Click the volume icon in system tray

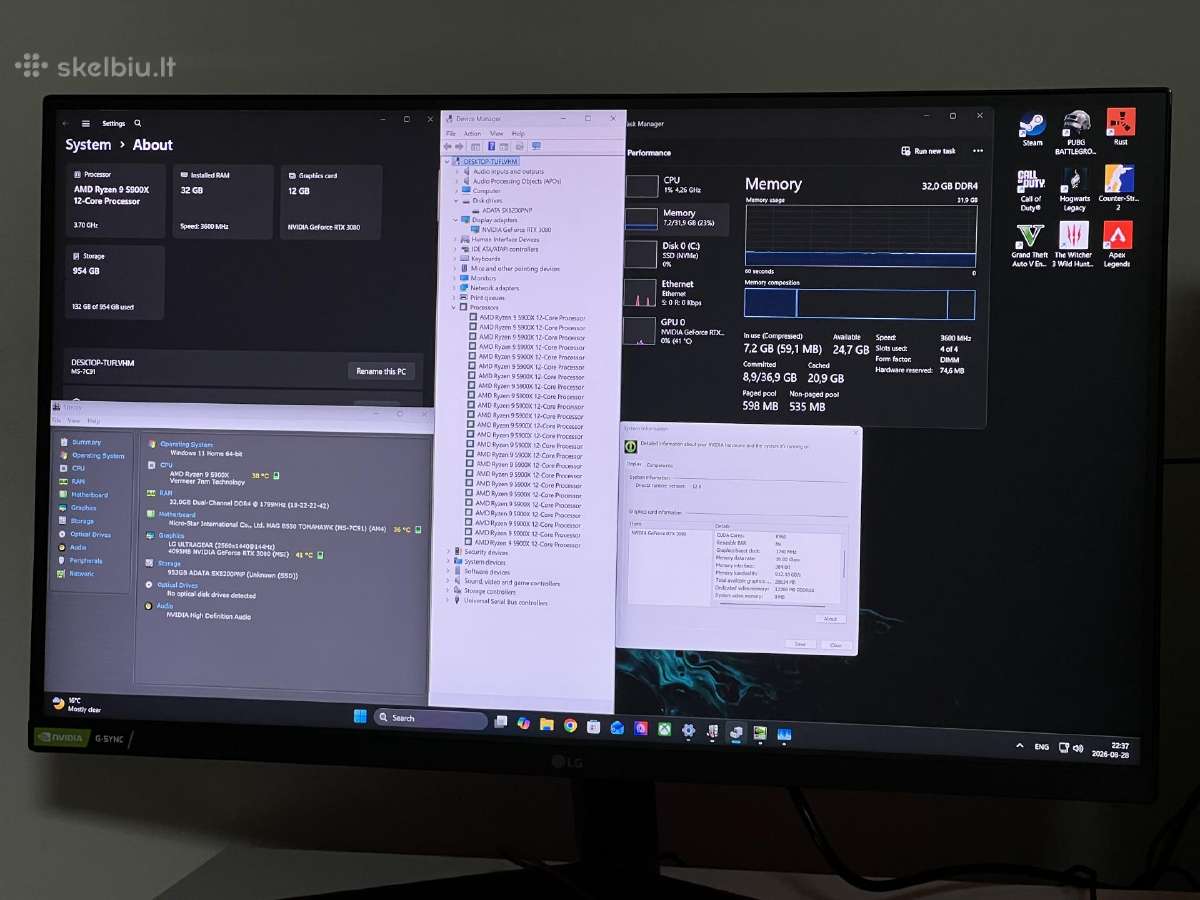point(1078,747)
